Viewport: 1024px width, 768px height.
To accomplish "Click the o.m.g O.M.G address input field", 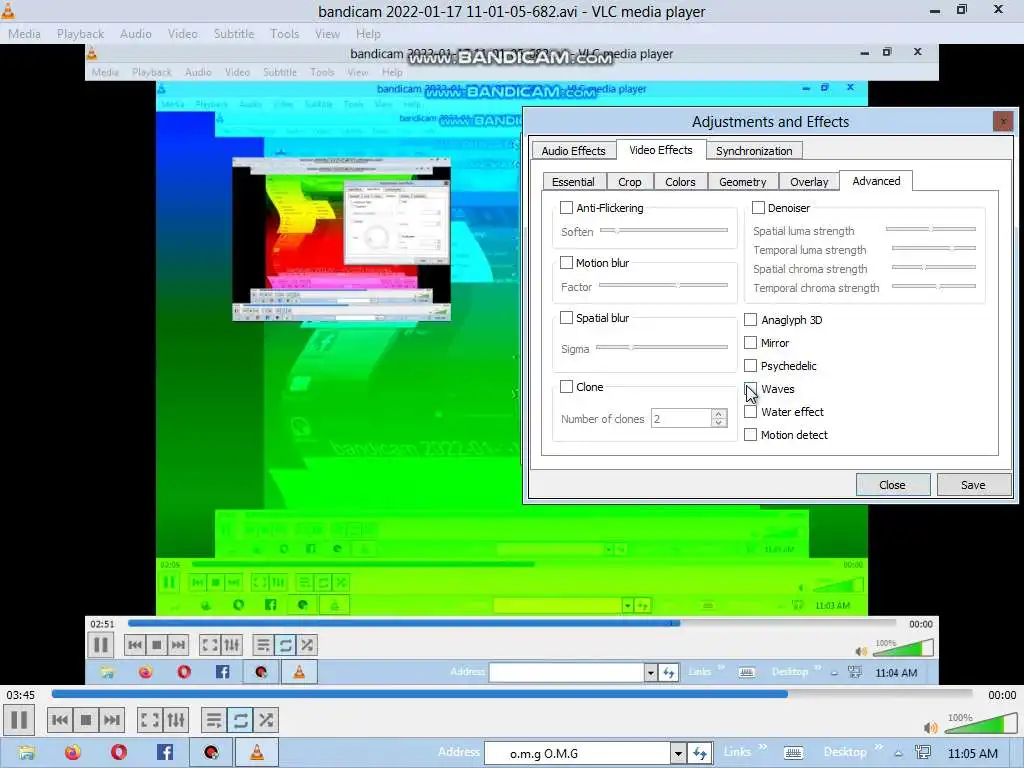I will [x=577, y=754].
